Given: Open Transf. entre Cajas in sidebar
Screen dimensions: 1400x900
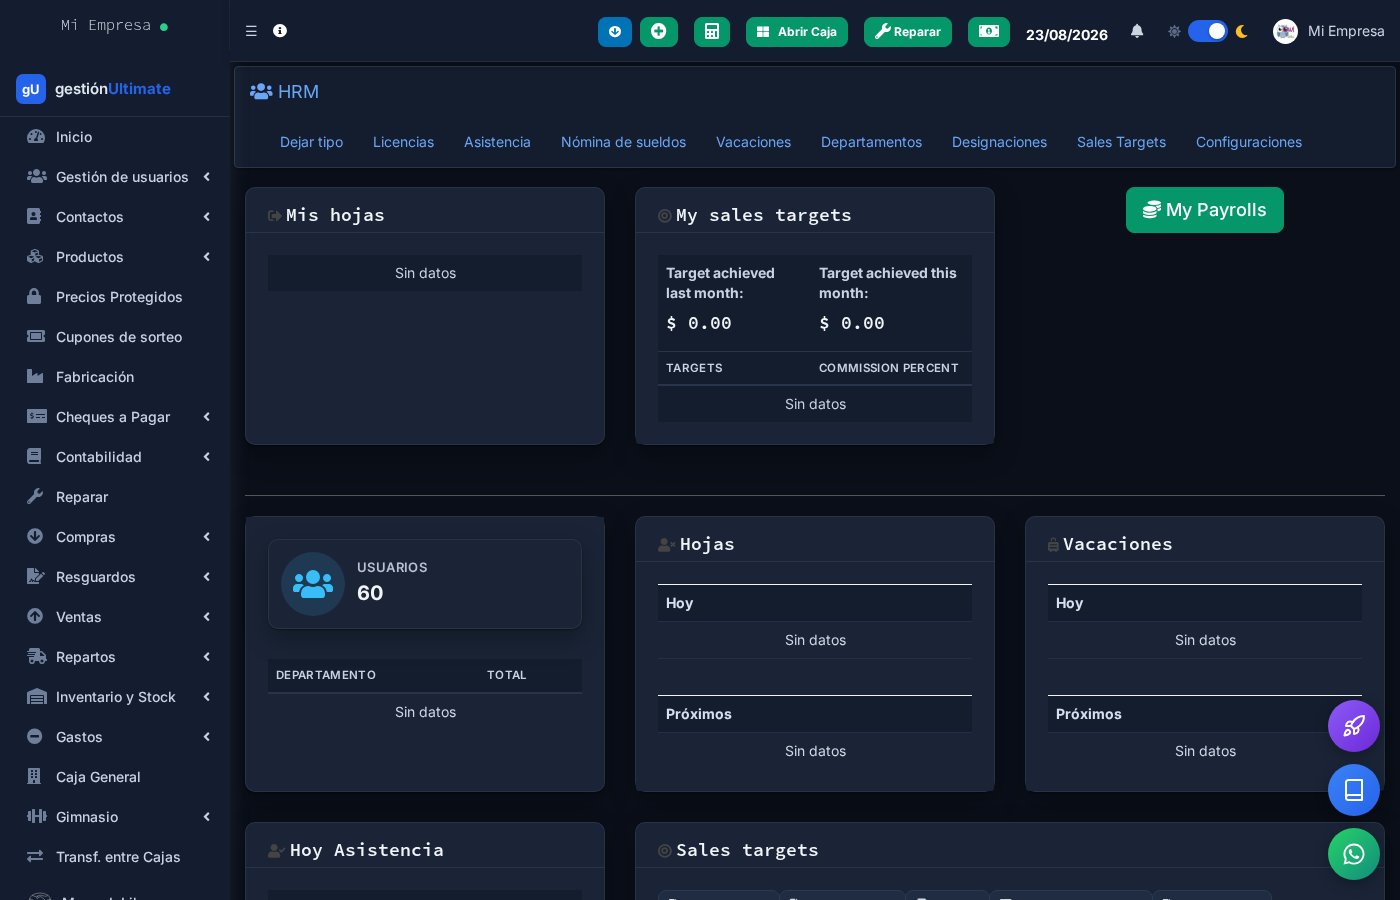Looking at the screenshot, I should [115, 857].
